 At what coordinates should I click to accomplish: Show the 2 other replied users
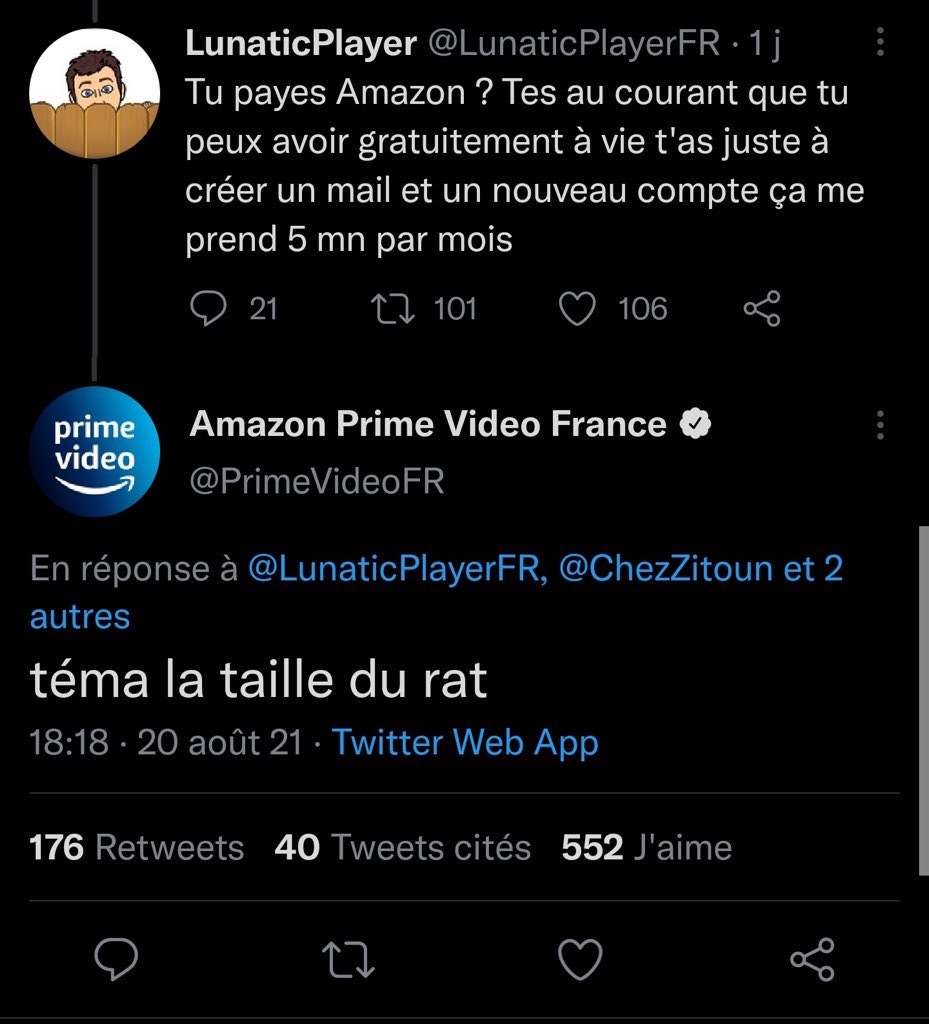coord(80,616)
